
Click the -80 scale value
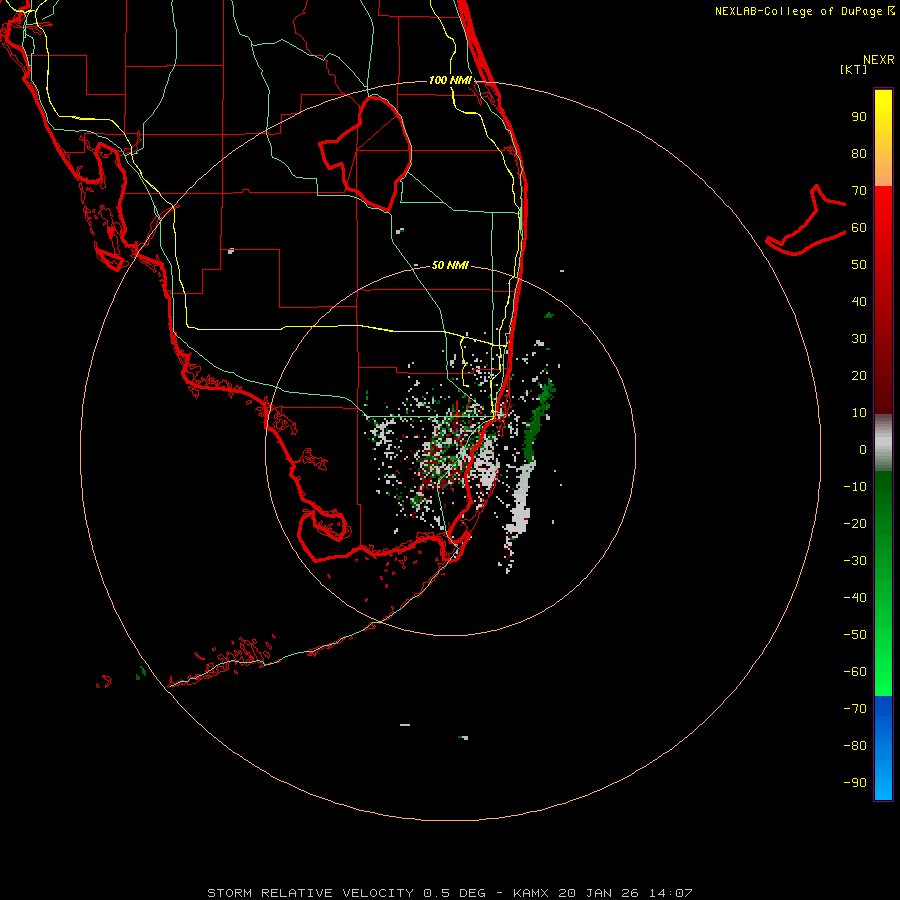[x=855, y=746]
